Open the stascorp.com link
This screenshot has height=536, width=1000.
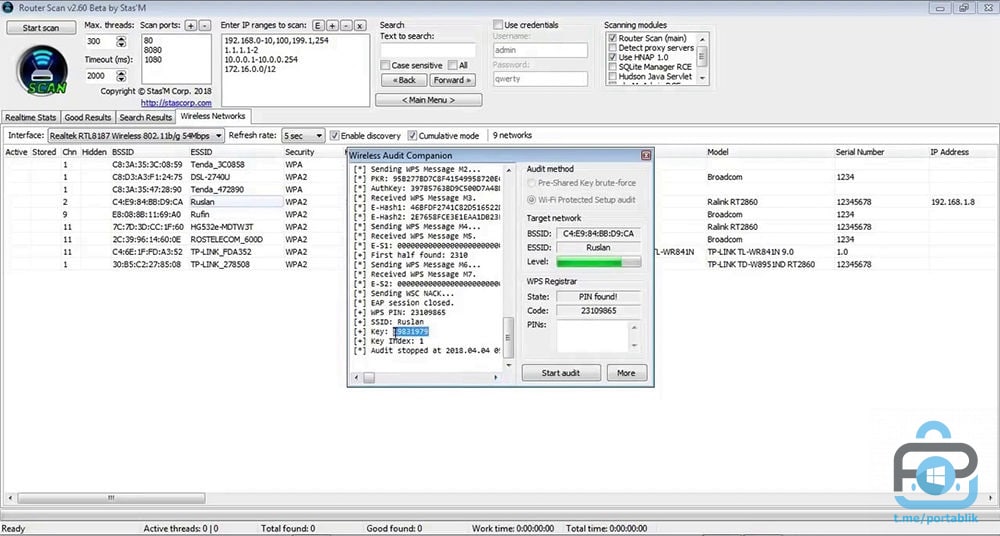click(x=176, y=103)
